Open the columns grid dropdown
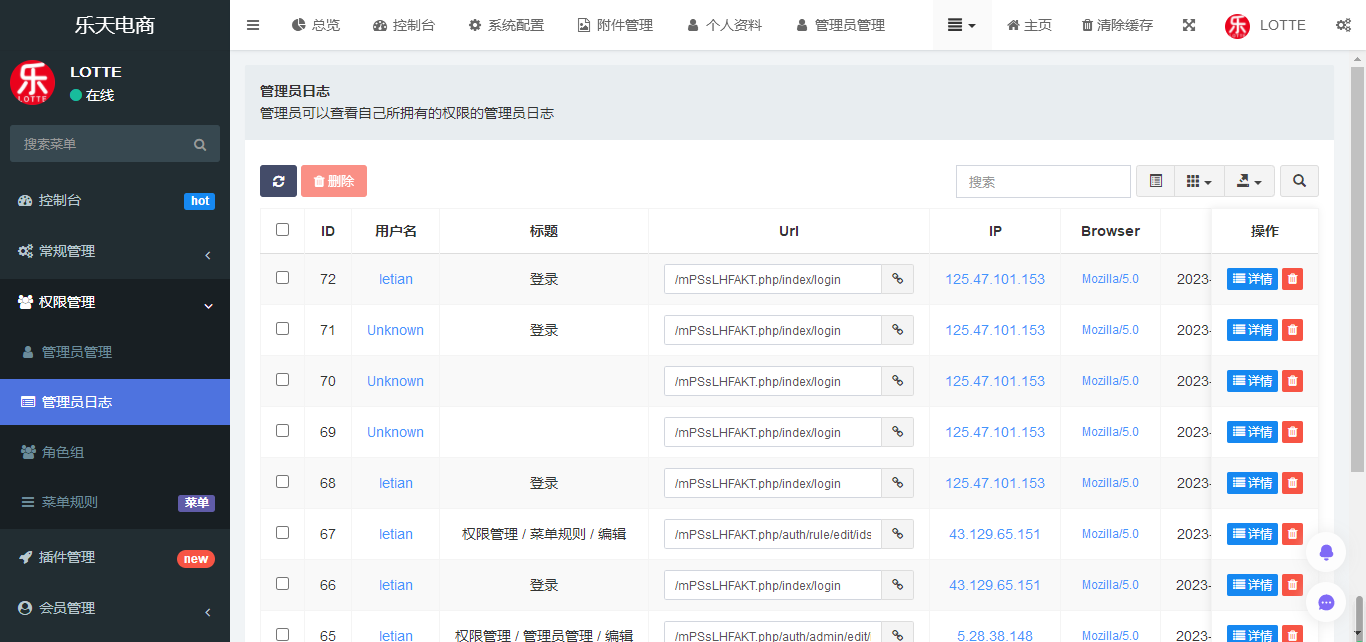The height and width of the screenshot is (642, 1366). point(1199,181)
